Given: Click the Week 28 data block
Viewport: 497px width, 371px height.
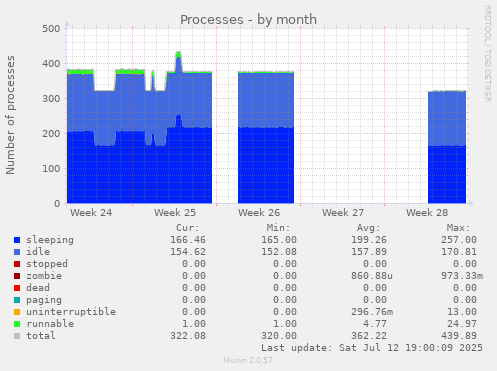Looking at the screenshot, I should click(447, 147).
